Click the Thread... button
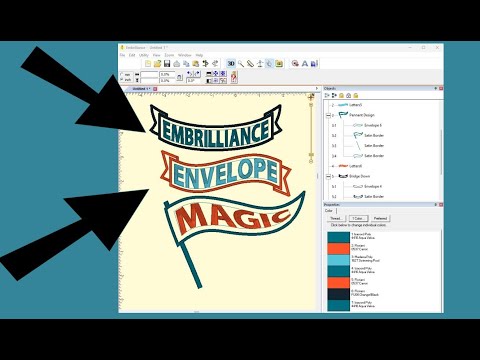480x360 pixels. [x=336, y=219]
